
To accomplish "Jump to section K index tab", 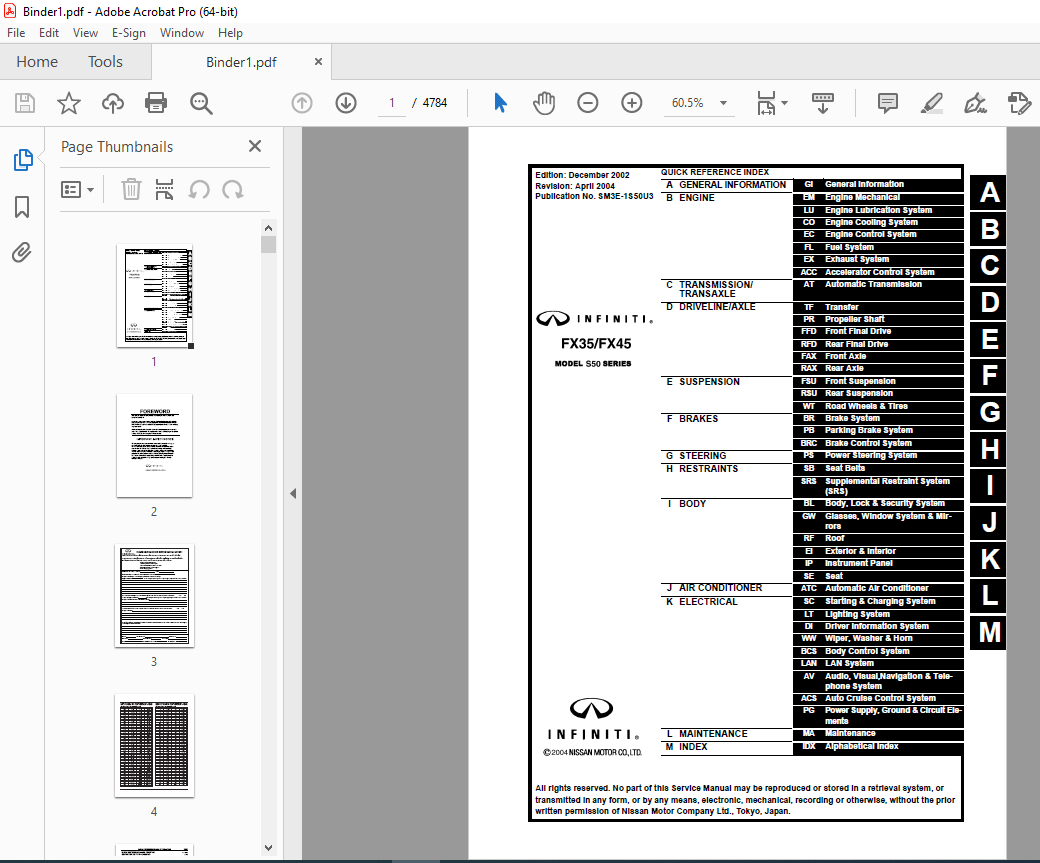I will coord(988,559).
